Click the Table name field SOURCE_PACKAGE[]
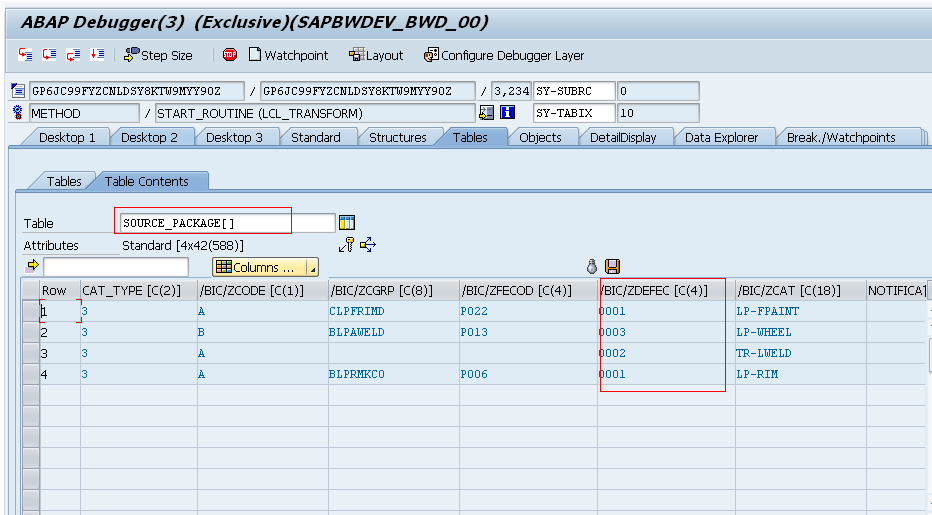This screenshot has width=932, height=515. point(228,223)
